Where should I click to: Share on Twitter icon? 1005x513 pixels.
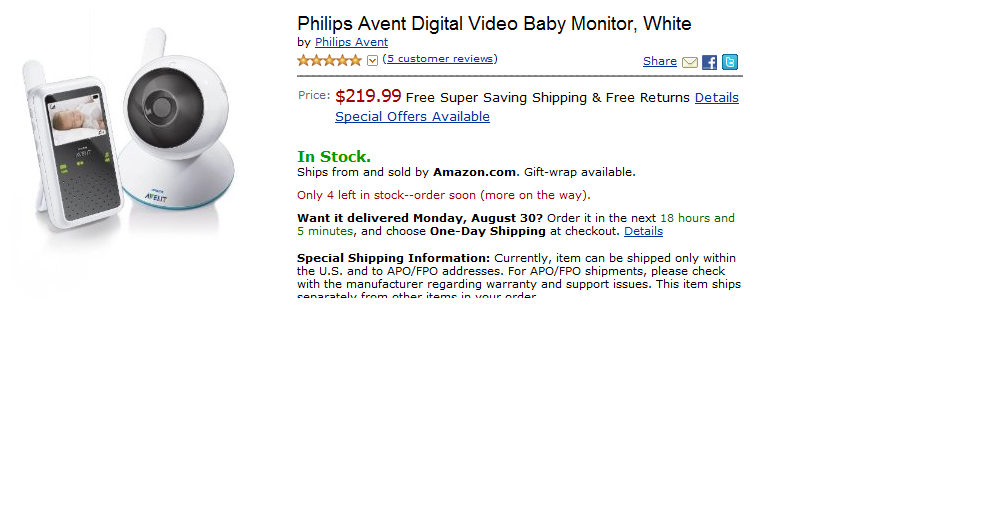pyautogui.click(x=730, y=62)
